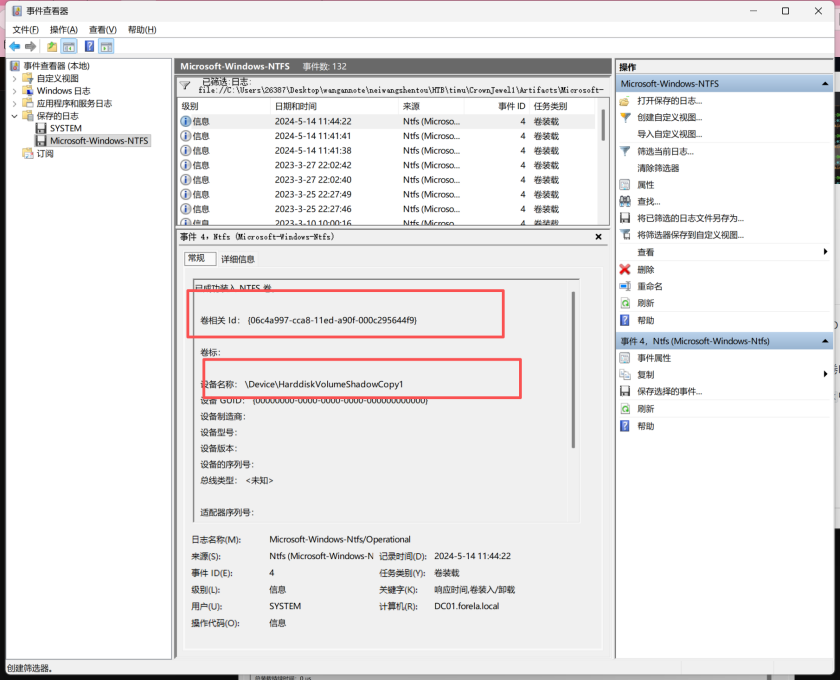Expand the 自定义视图 tree node
This screenshot has height=681, width=840.
coord(14,78)
